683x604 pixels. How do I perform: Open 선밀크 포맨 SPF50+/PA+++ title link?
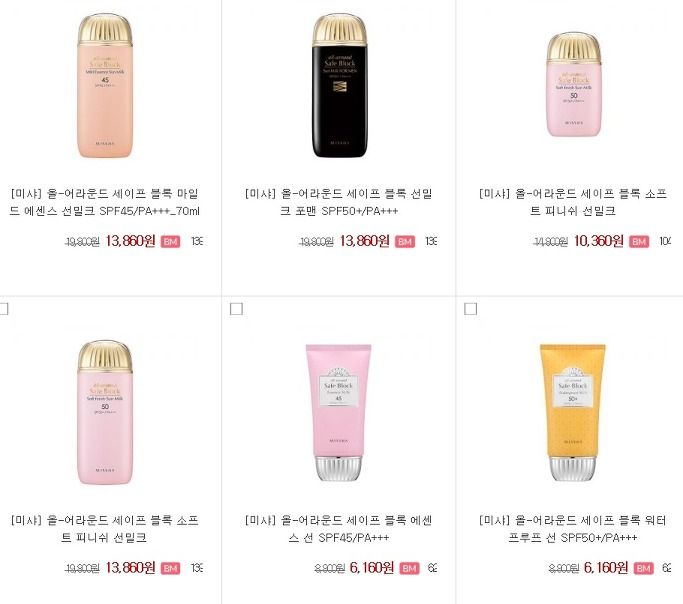[339, 202]
